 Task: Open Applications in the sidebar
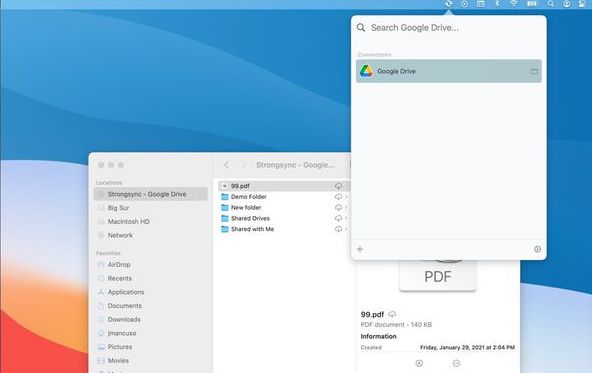point(126,292)
